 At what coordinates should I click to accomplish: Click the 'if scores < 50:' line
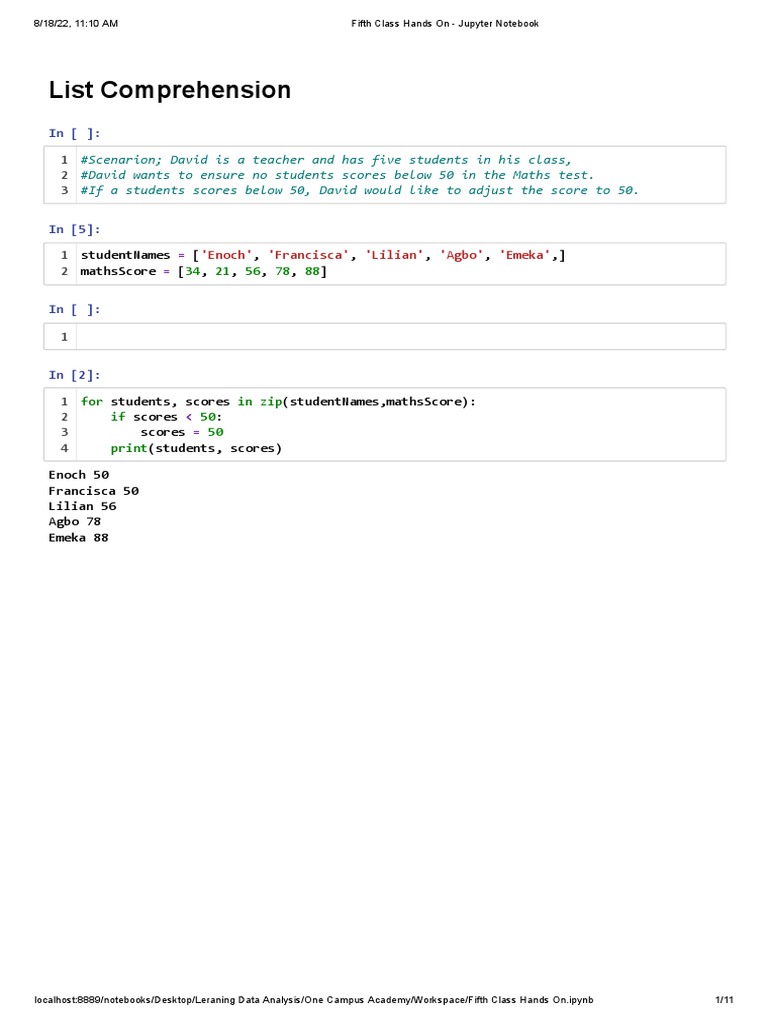(167, 417)
